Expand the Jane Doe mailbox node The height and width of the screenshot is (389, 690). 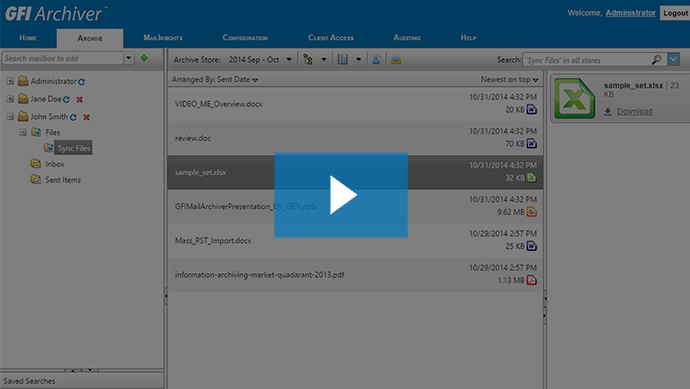point(10,99)
